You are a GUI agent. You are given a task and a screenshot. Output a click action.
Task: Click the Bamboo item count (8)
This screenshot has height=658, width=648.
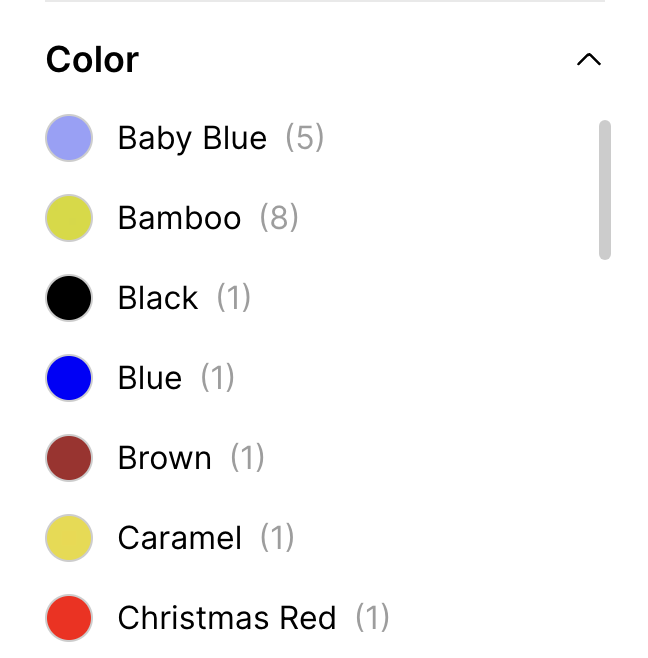click(x=279, y=218)
